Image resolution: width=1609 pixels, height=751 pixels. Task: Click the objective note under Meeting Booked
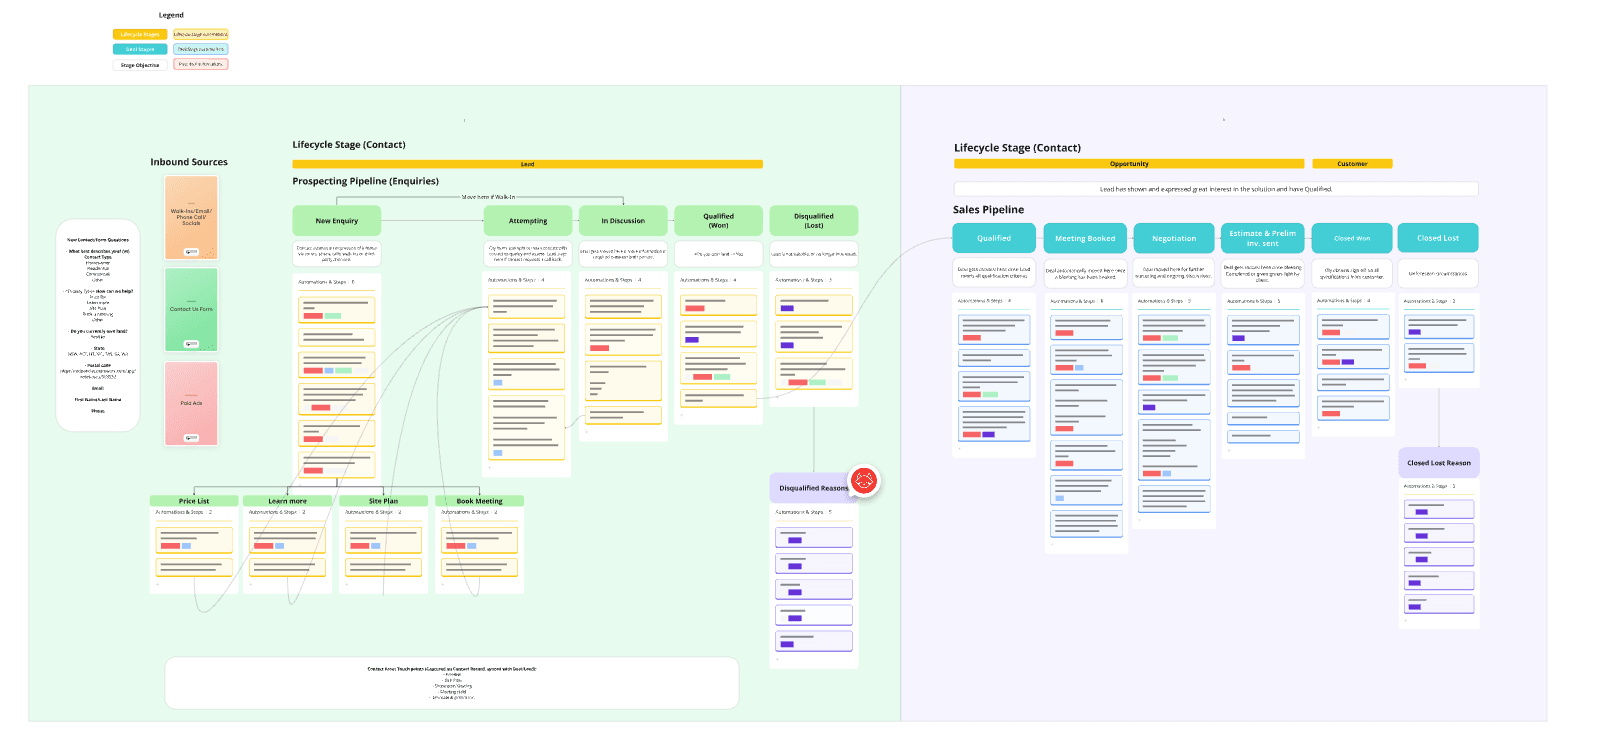1085,273
